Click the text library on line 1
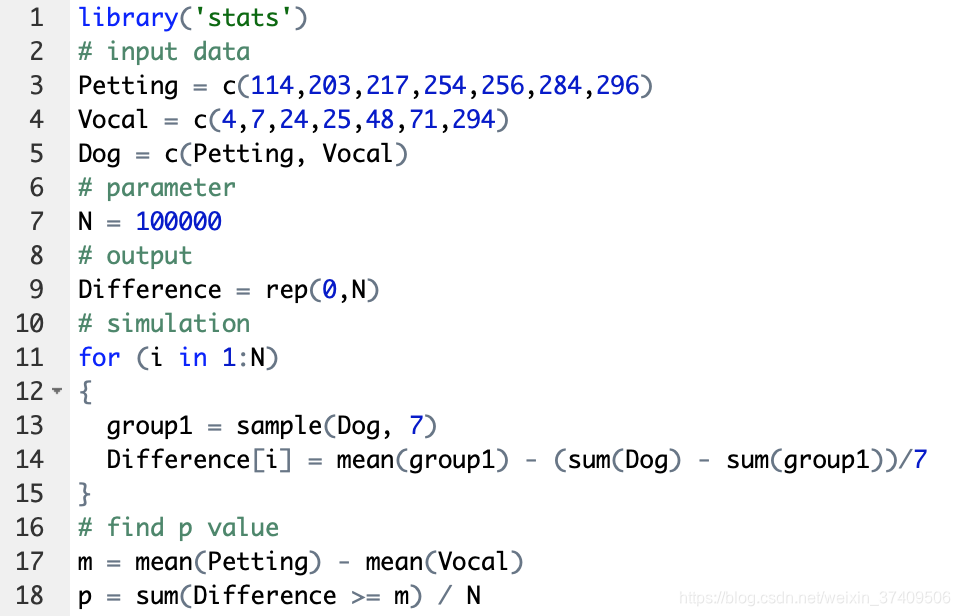This screenshot has width=960, height=616. (128, 18)
